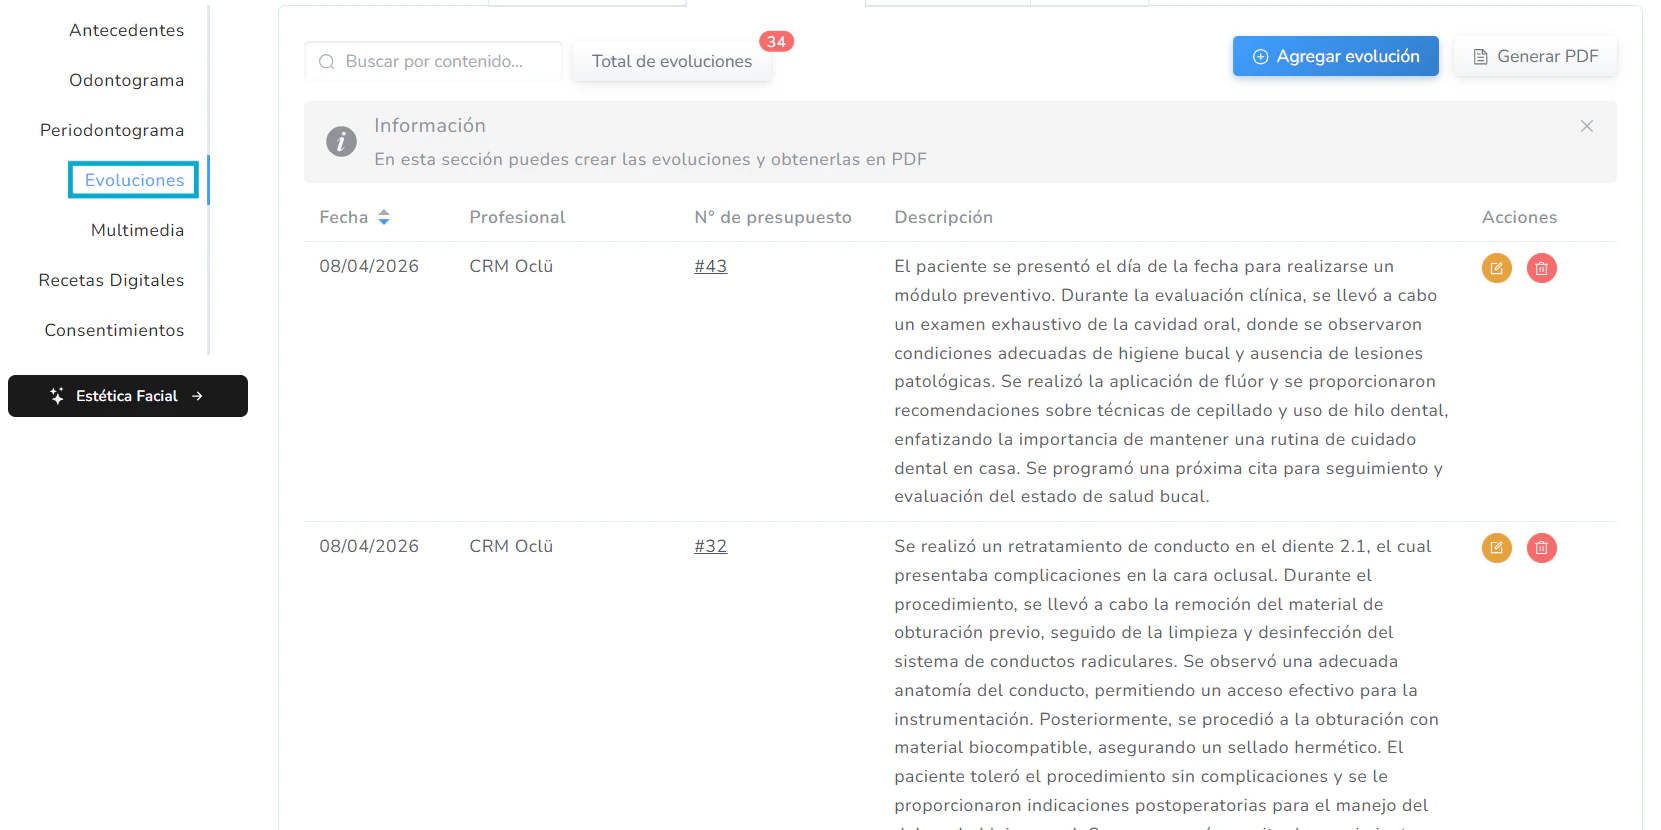The width and height of the screenshot is (1661, 830).
Task: Click CRM Oclü in the #43 row
Action: (x=511, y=266)
